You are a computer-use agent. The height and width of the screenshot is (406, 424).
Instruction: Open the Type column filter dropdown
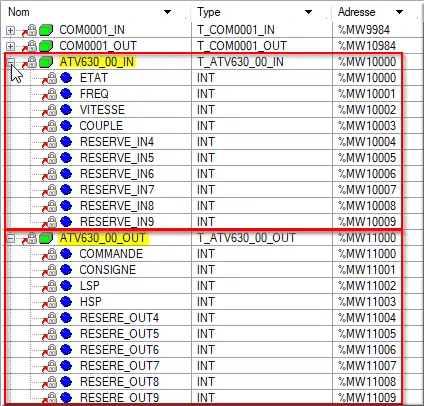click(308, 12)
